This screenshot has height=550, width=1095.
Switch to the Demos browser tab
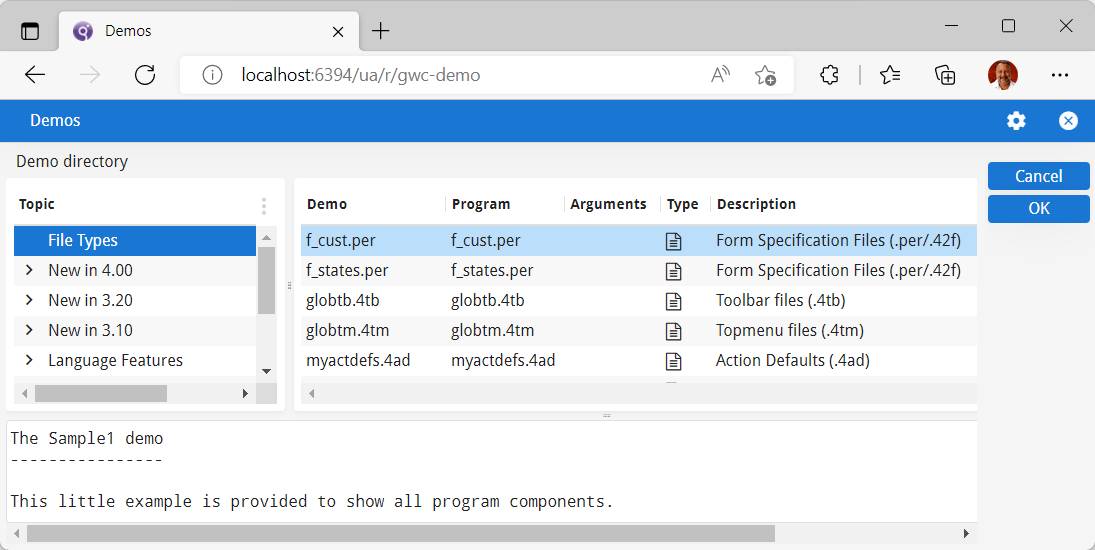point(200,31)
